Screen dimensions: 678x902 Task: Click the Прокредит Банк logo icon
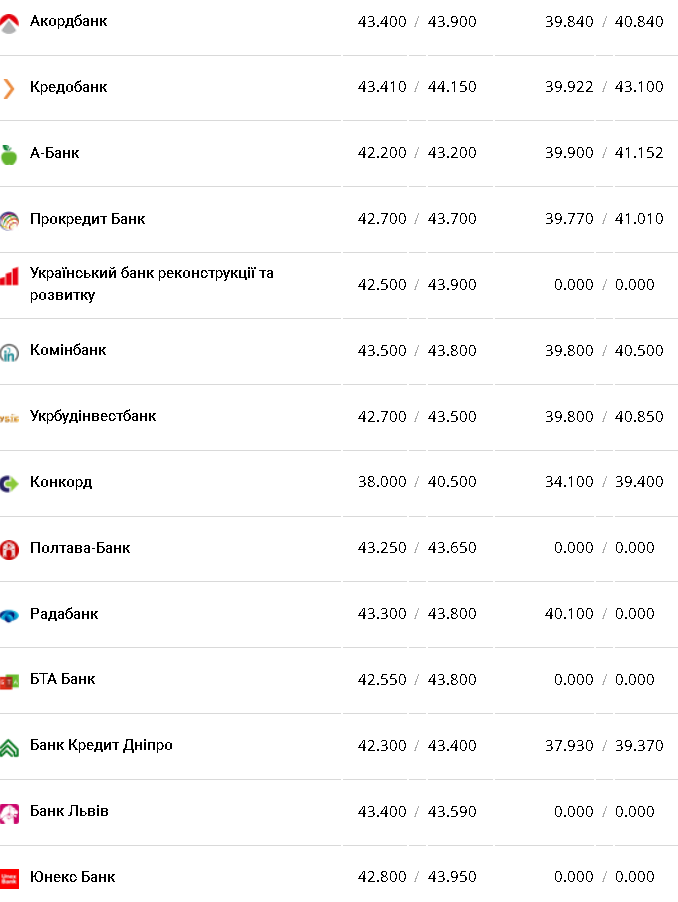[9, 220]
